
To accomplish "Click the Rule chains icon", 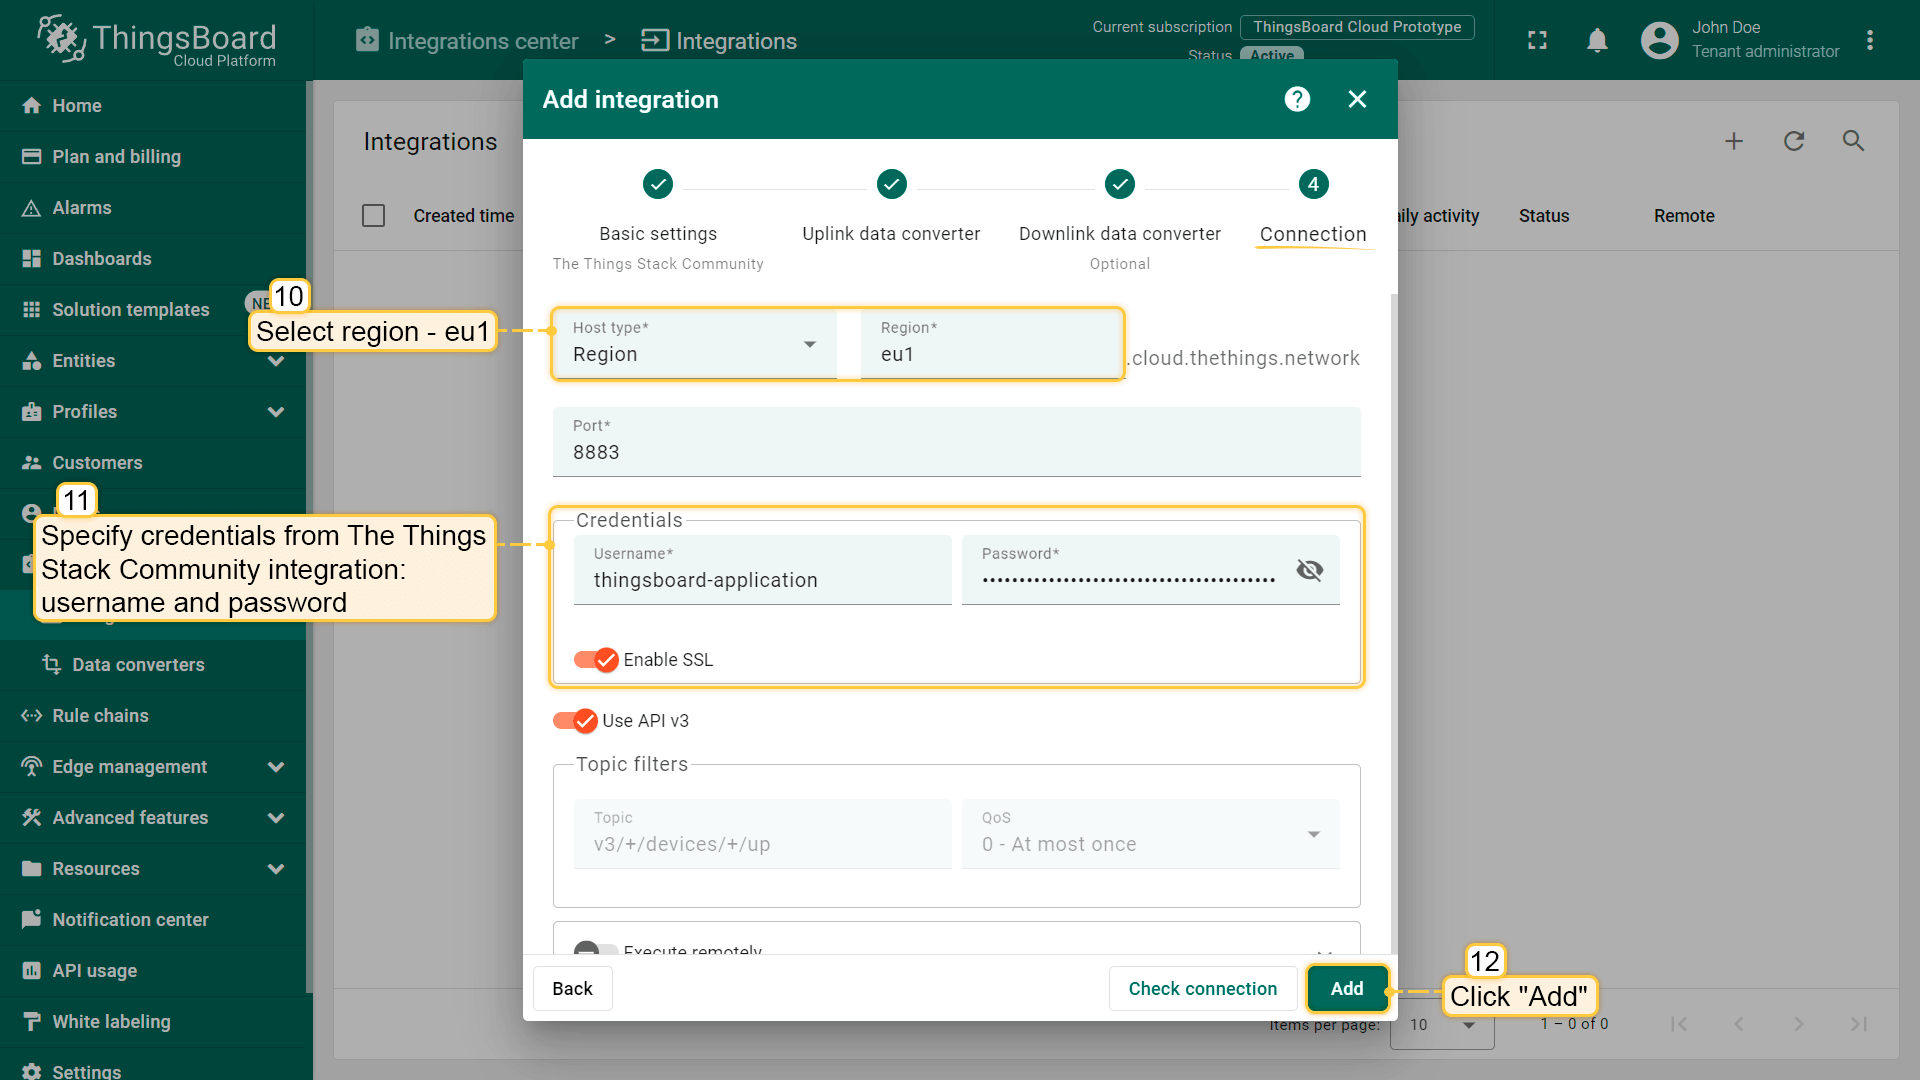I will 32,716.
